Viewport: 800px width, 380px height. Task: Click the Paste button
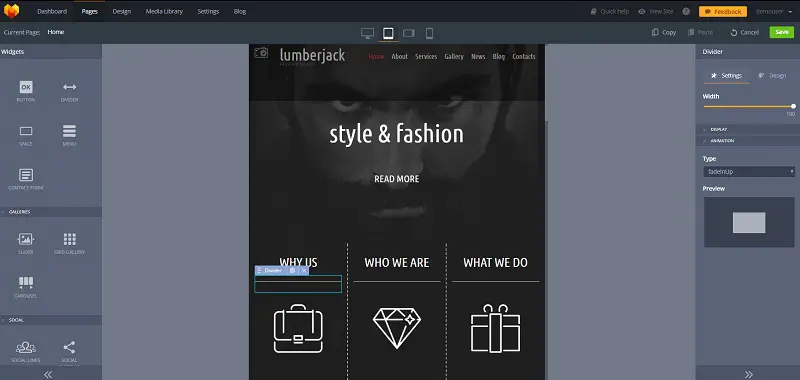tap(701, 32)
